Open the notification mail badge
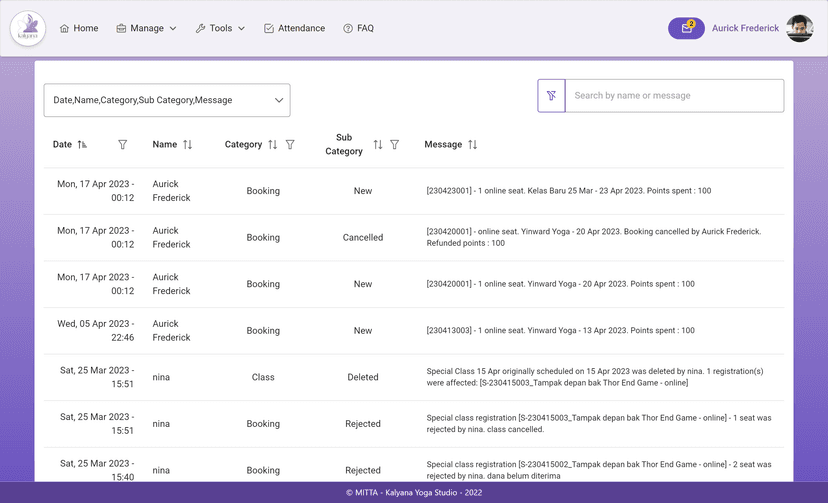Screen dimensions: 828x503 coord(686,28)
